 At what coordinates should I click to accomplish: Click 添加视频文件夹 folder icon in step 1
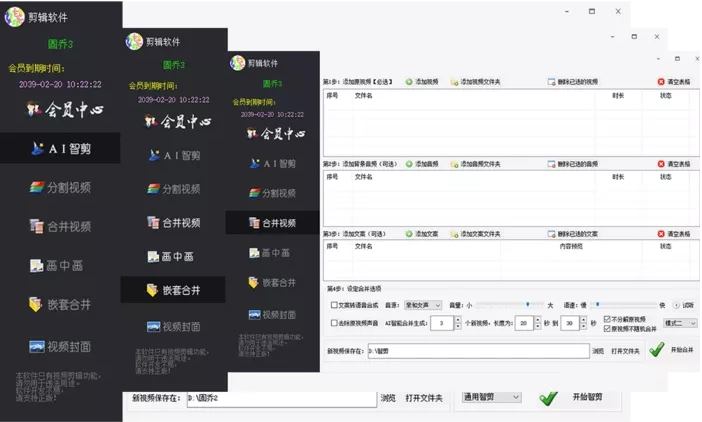tap(454, 82)
